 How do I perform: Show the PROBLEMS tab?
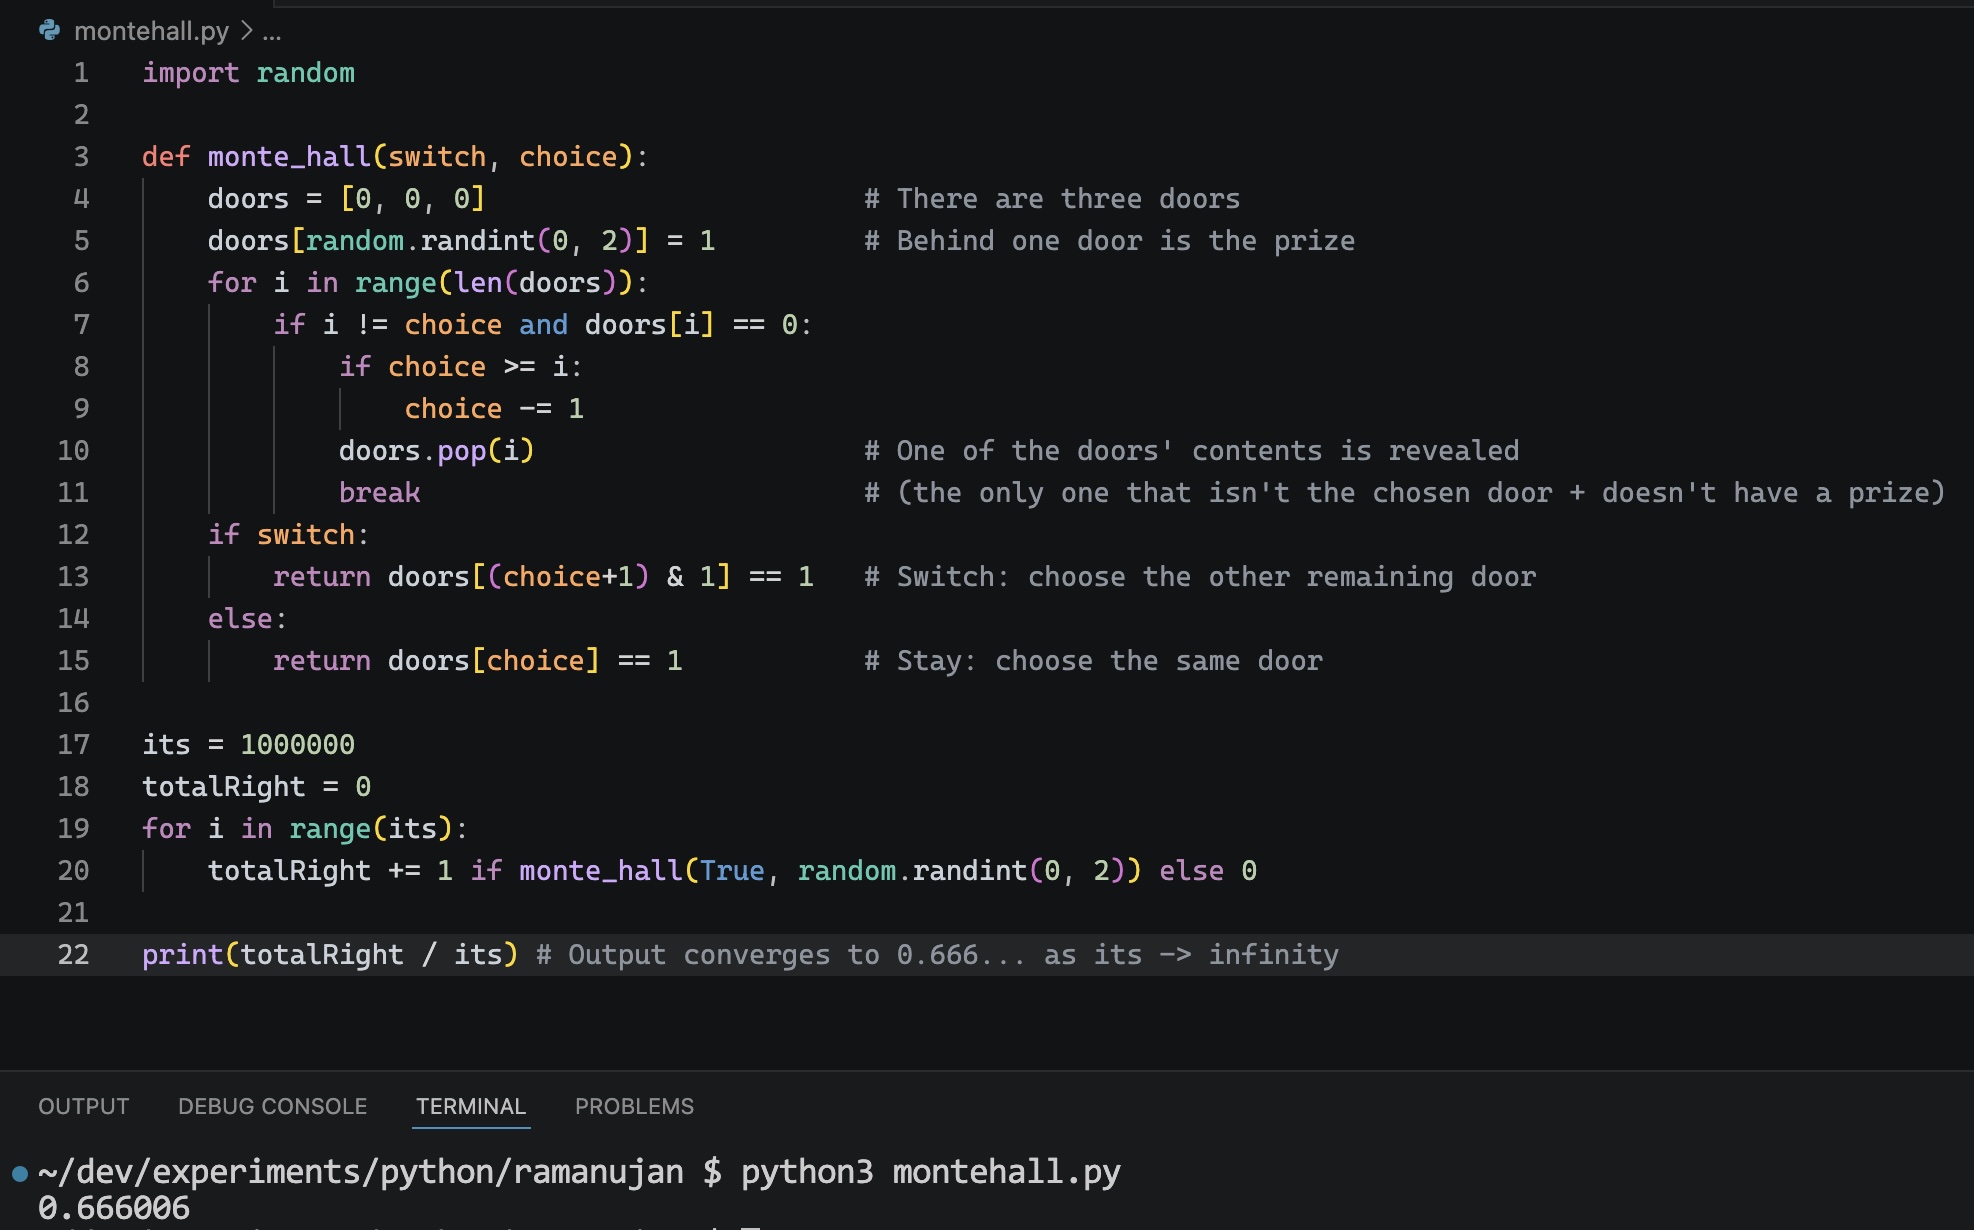[x=634, y=1106]
